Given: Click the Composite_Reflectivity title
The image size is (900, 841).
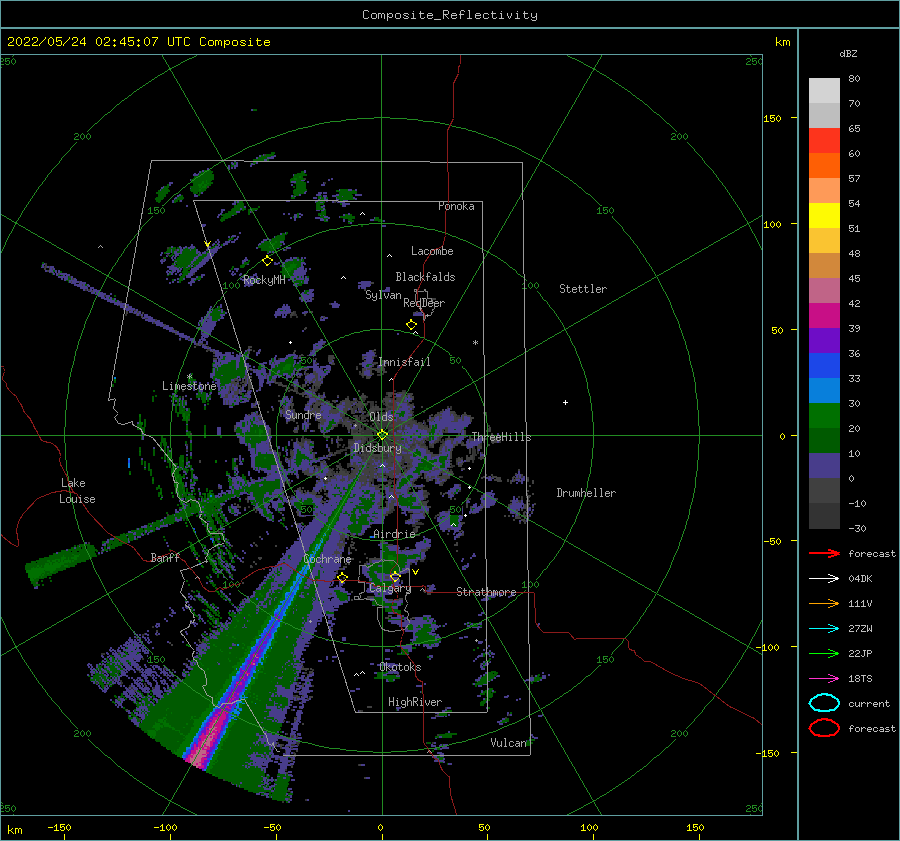Looking at the screenshot, I should pyautogui.click(x=450, y=15).
